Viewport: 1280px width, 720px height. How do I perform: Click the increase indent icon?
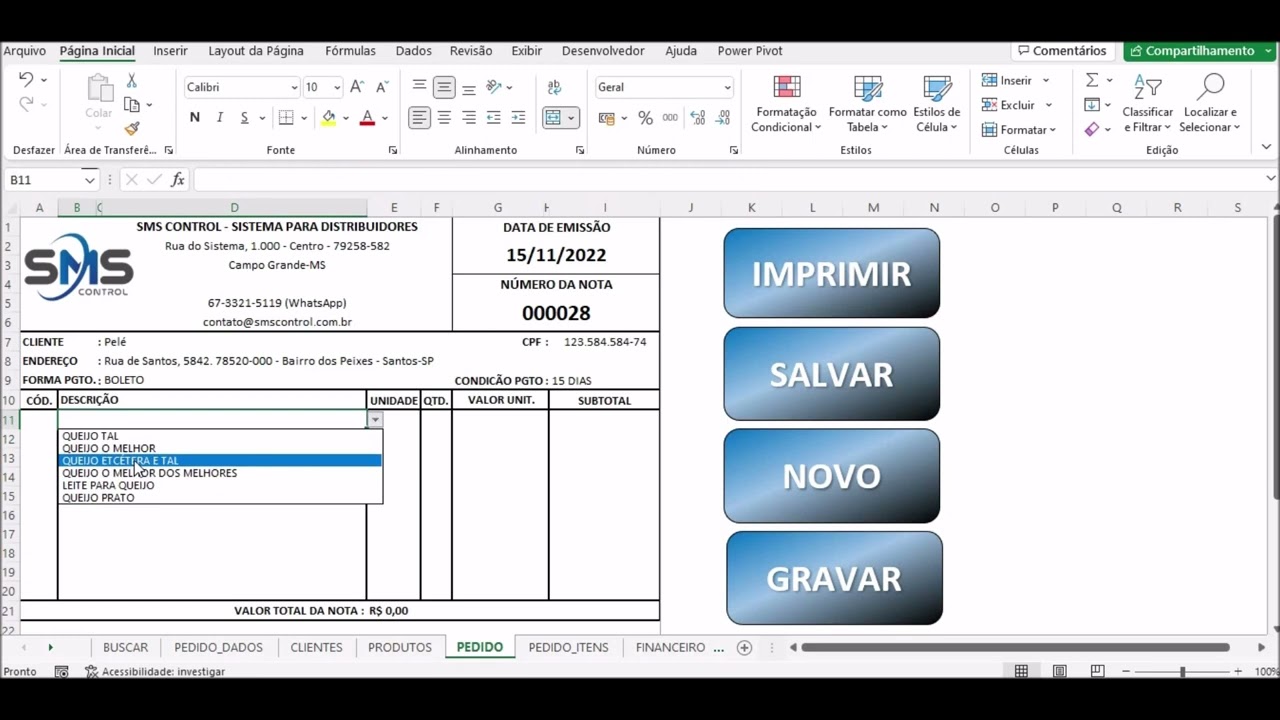coord(518,118)
